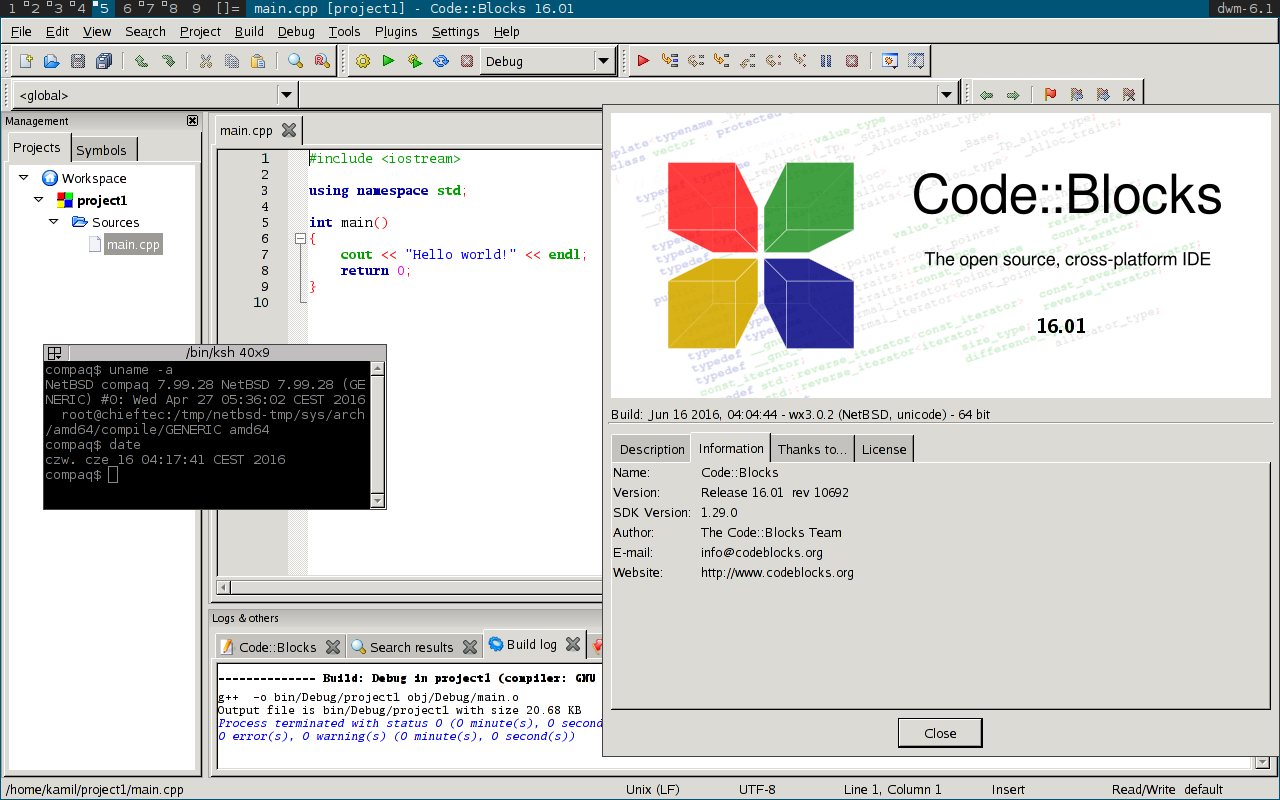Go to the previous bookmark flag icon
1280x800 pixels.
click(1077, 95)
